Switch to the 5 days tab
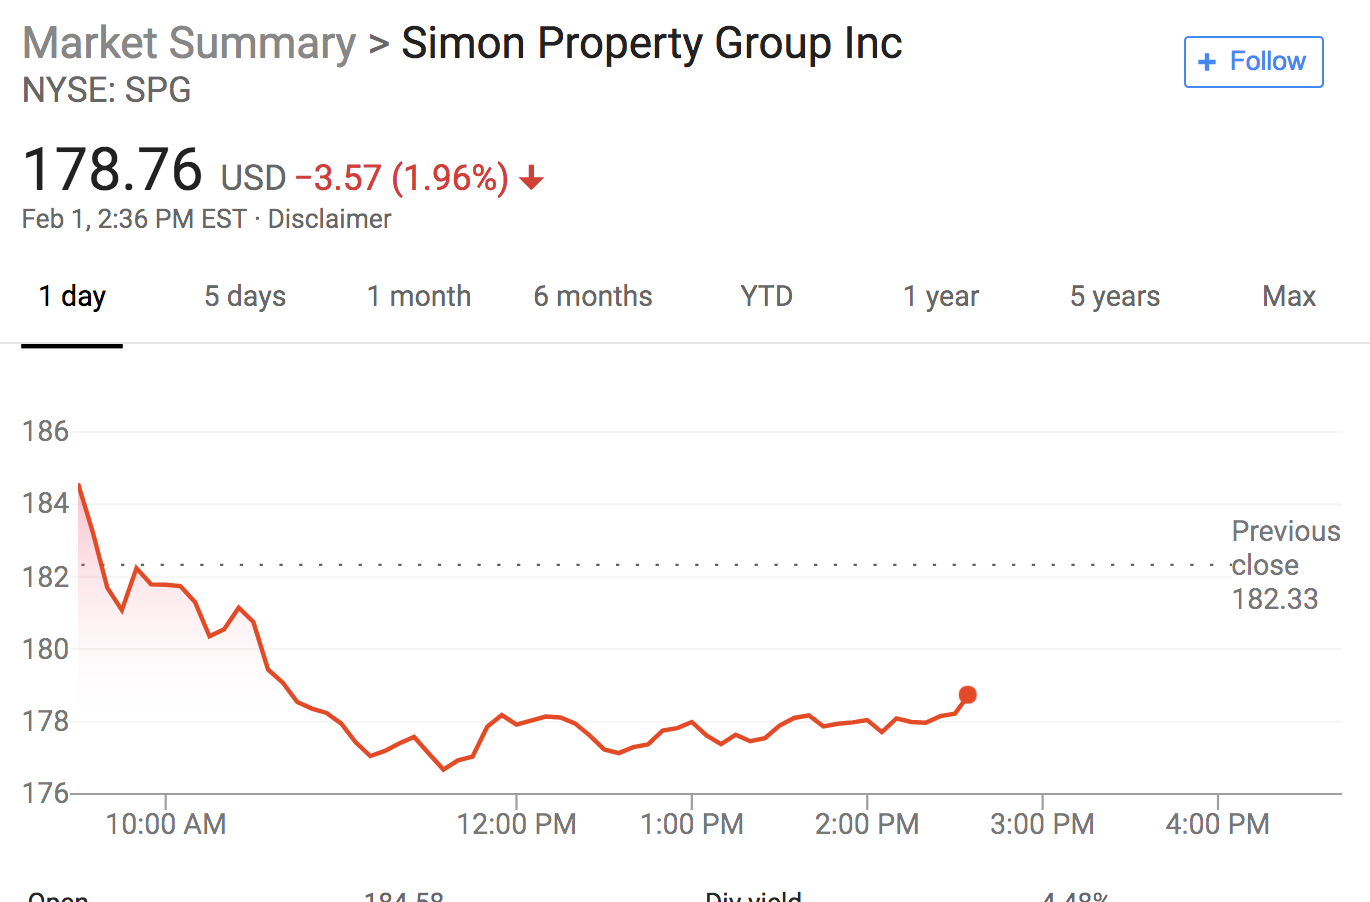The height and width of the screenshot is (902, 1370). [245, 297]
